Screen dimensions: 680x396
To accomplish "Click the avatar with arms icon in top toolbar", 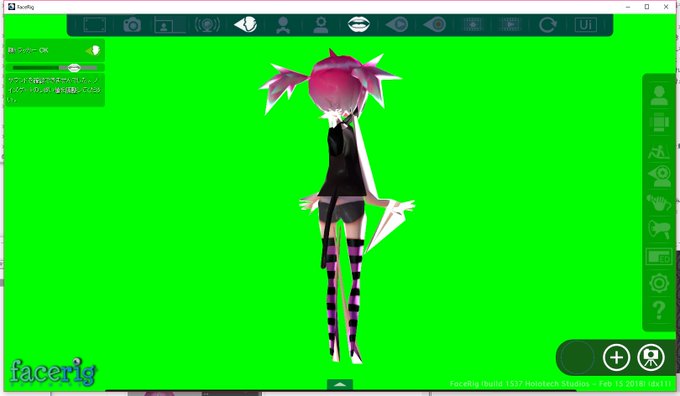I will (x=283, y=25).
